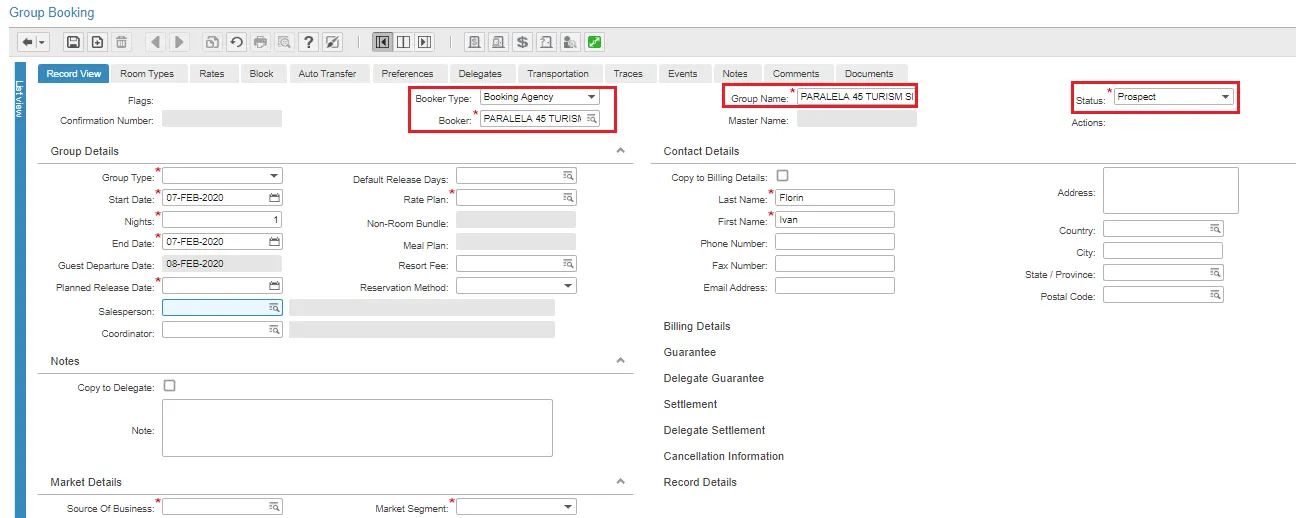Screen dimensions: 1296x518
Task: Switch to the Block tab
Action: [262, 74]
